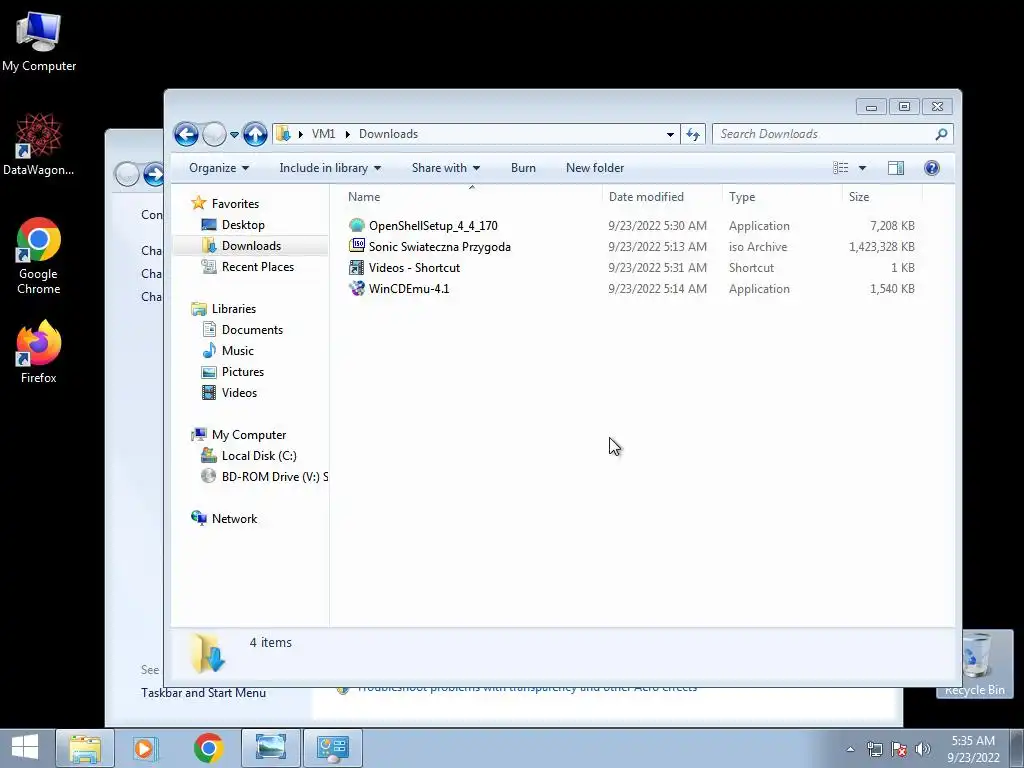Launch Google Chrome desktop shortcut
The height and width of the screenshot is (768, 1024).
[39, 256]
